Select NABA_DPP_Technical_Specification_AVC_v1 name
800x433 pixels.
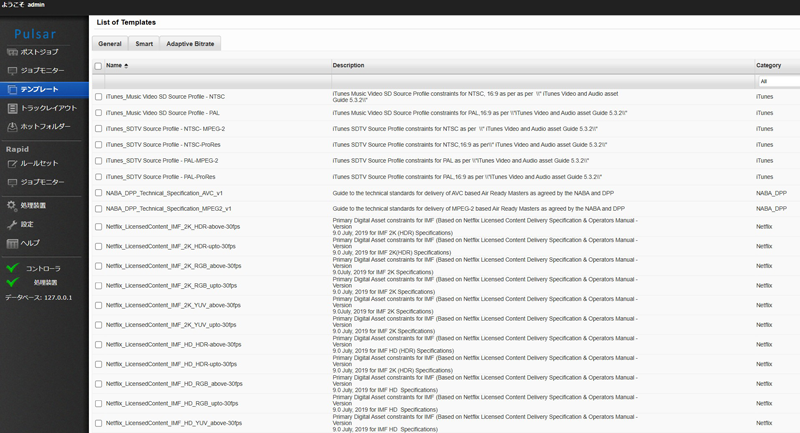point(164,193)
